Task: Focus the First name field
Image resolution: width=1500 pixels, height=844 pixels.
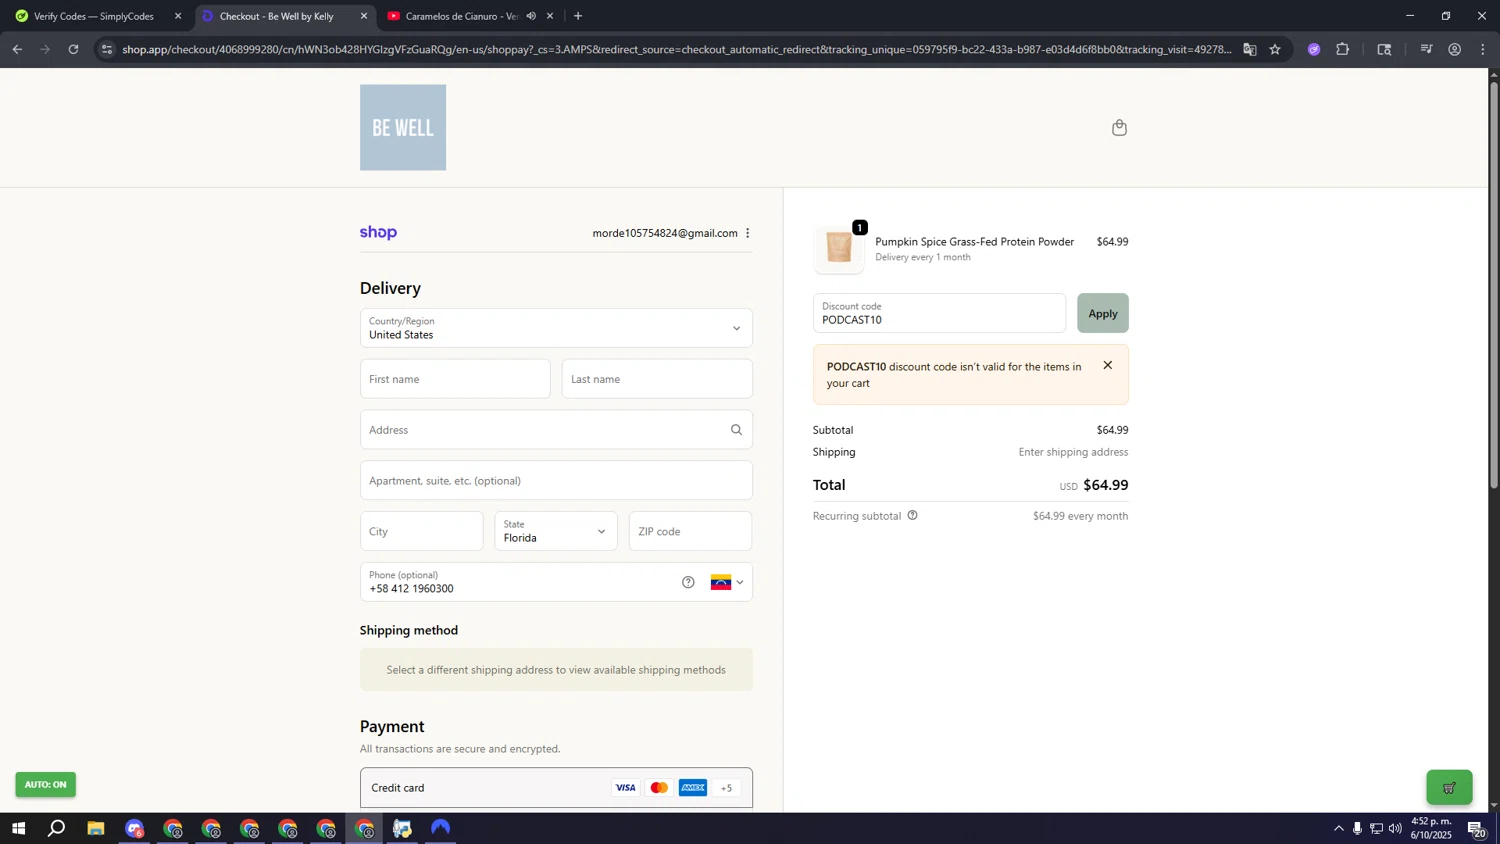Action: (x=455, y=379)
